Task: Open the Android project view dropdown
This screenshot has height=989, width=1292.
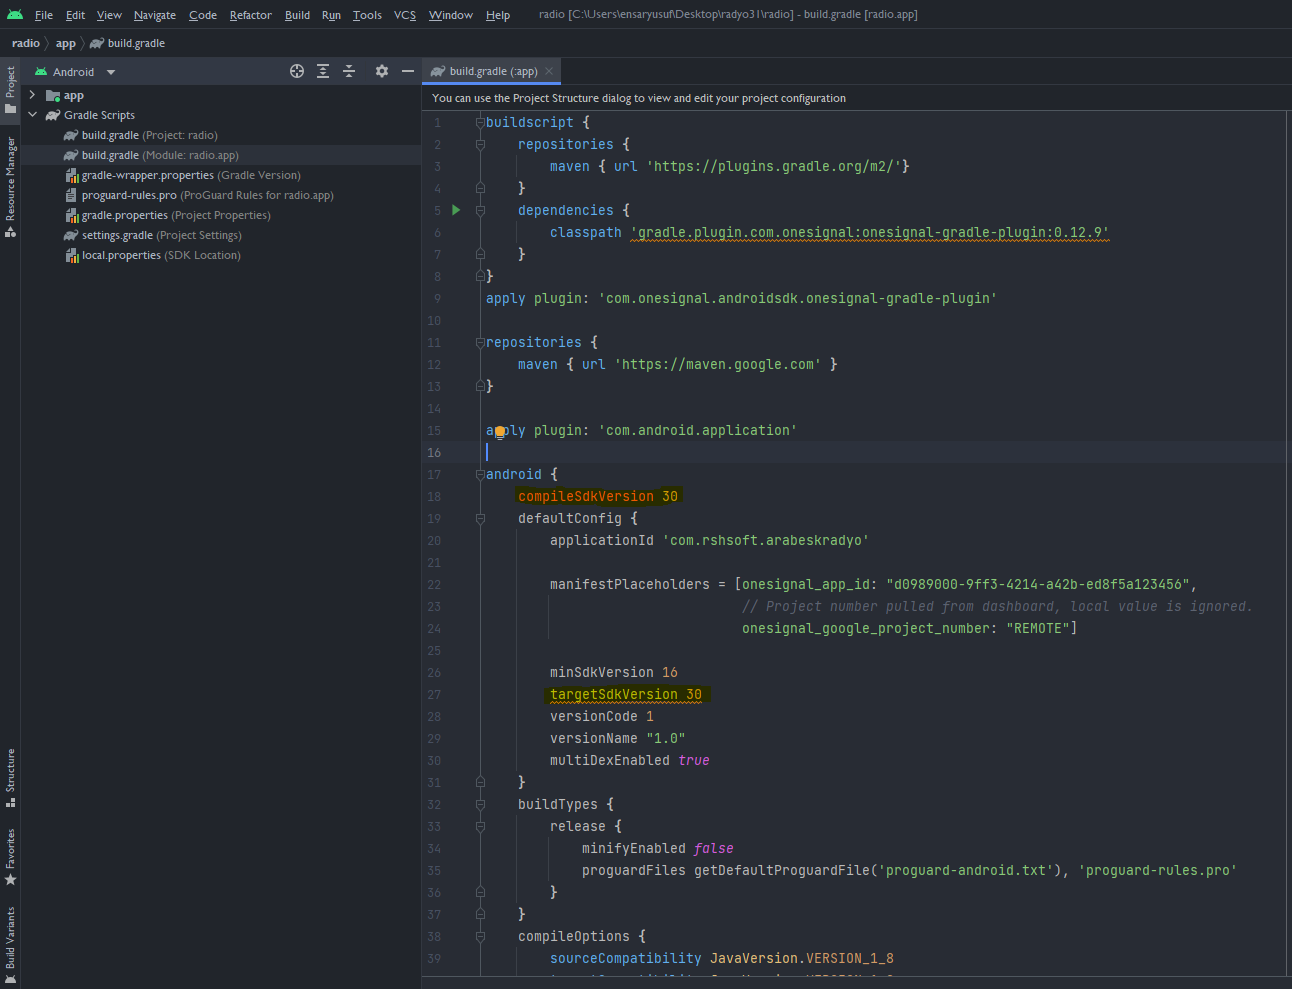Action: 111,72
